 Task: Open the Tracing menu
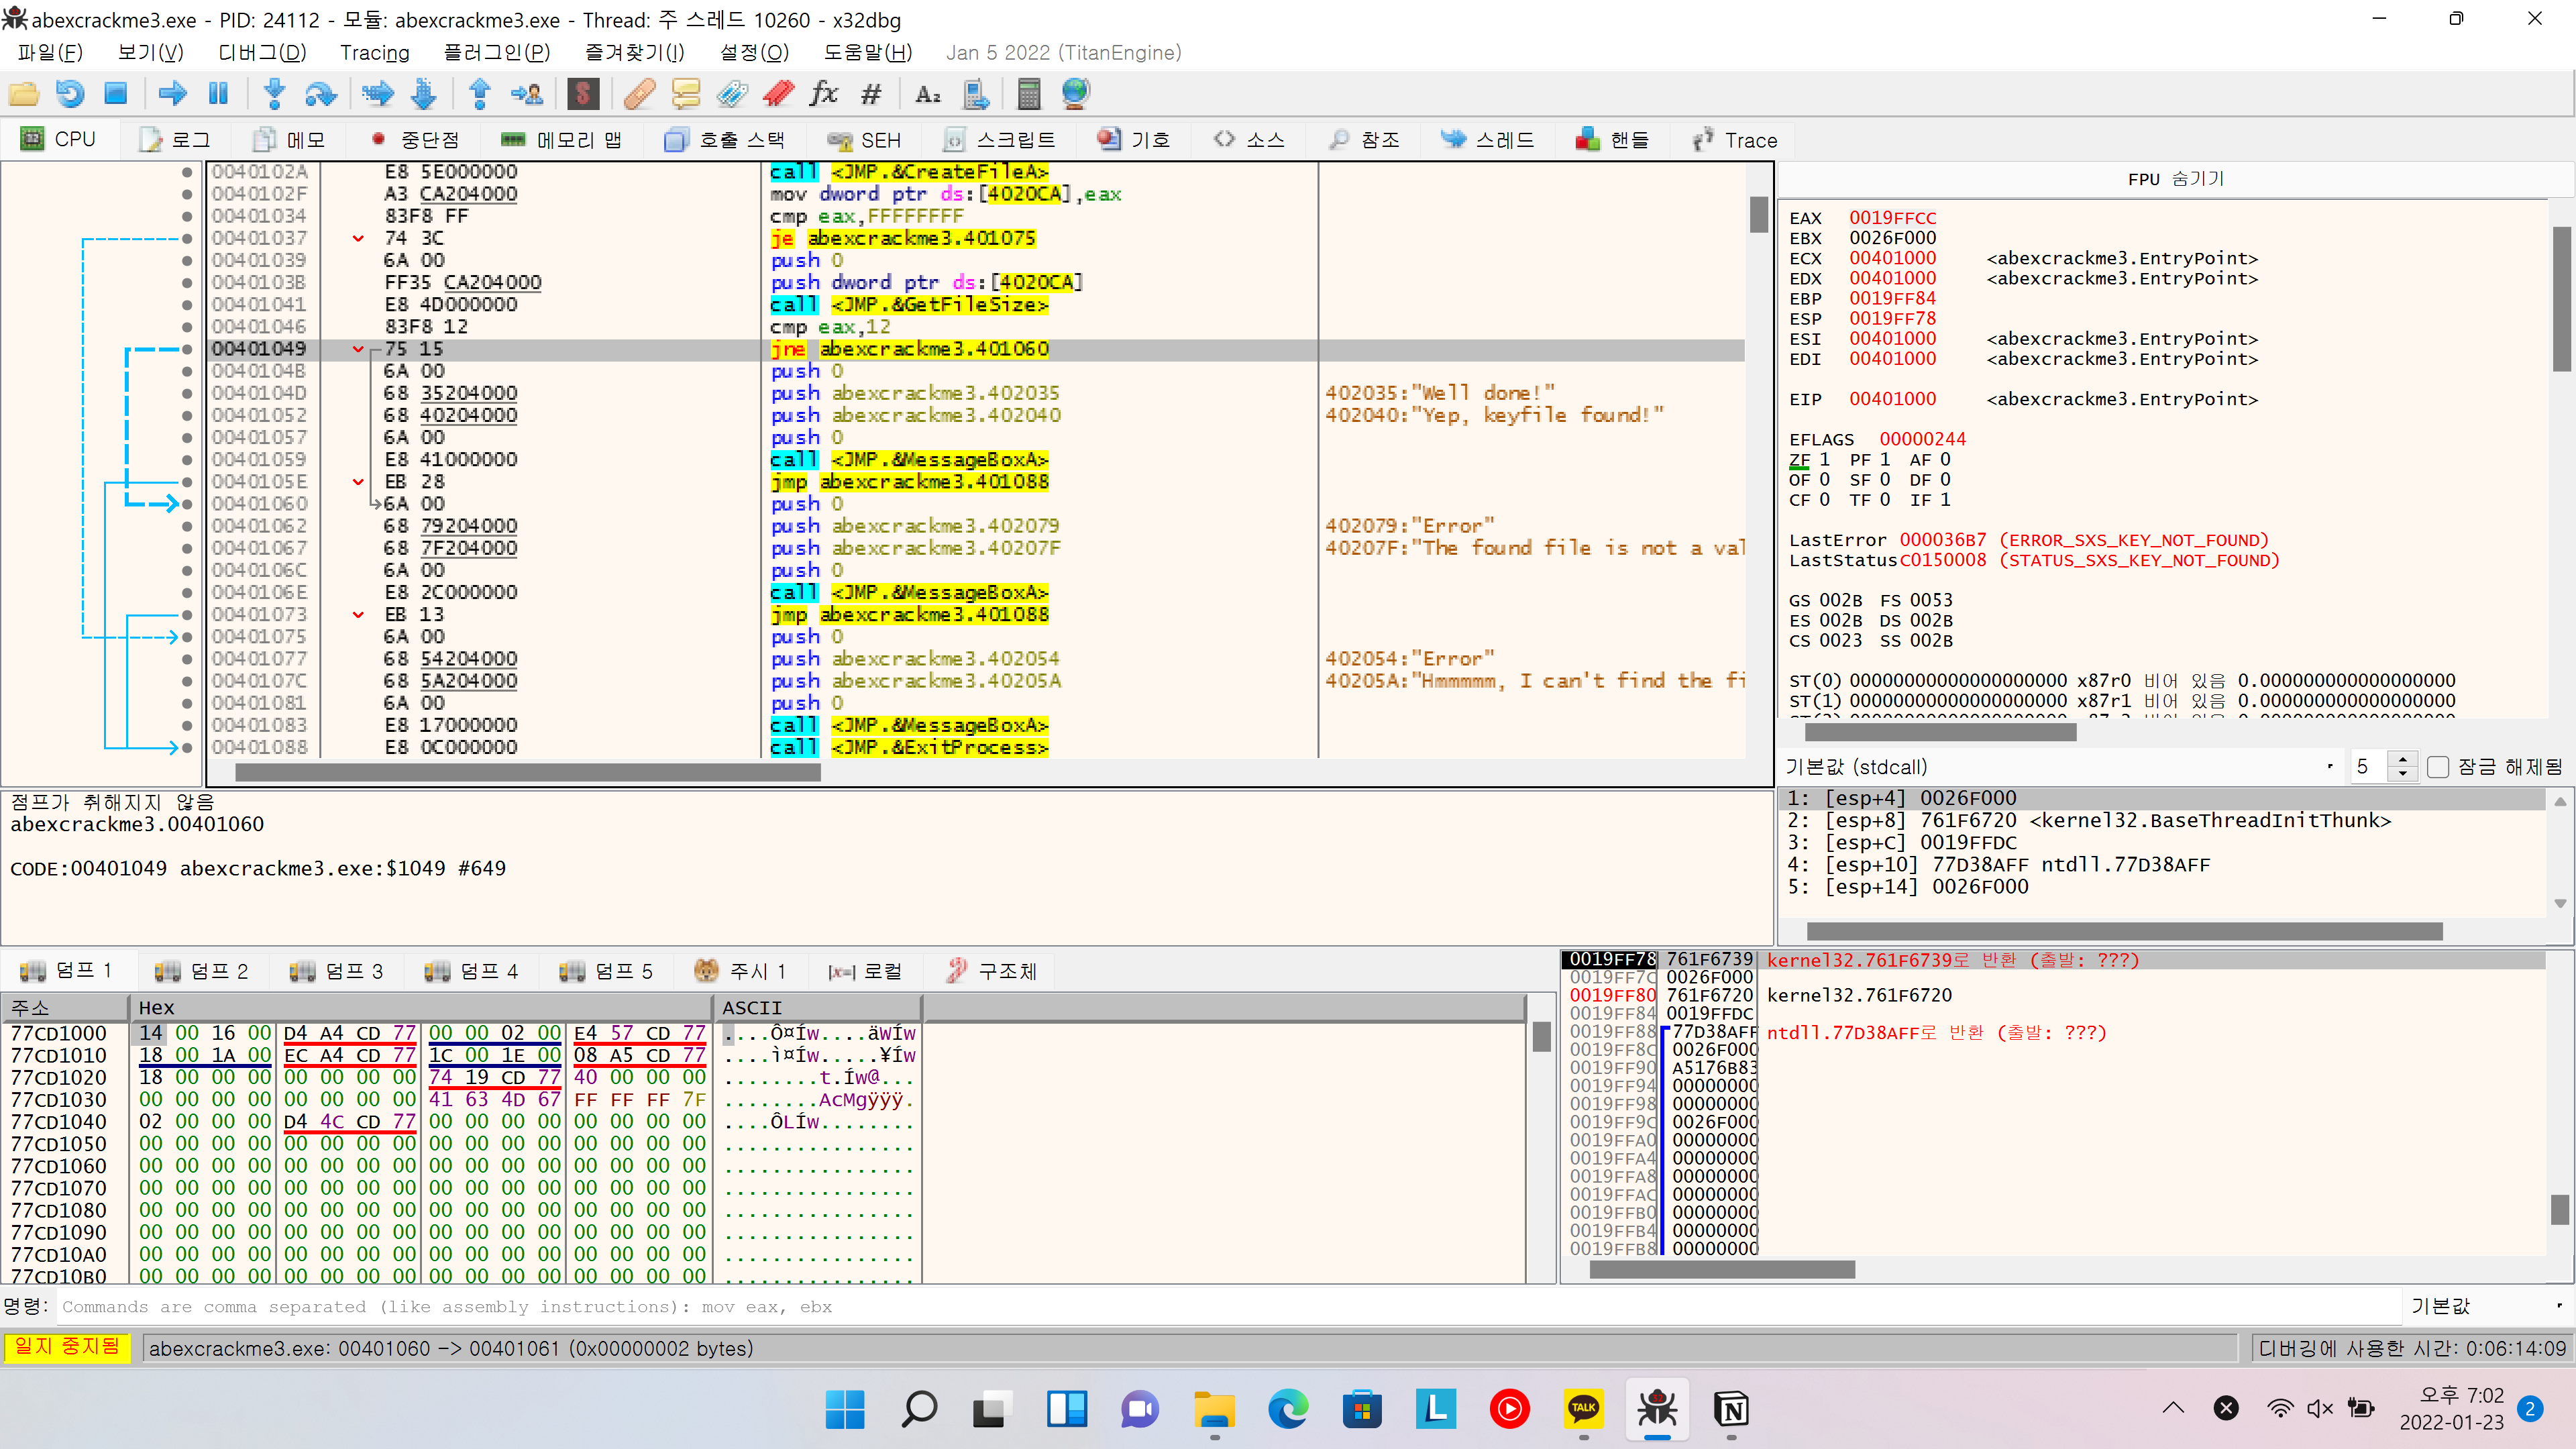coord(374,53)
